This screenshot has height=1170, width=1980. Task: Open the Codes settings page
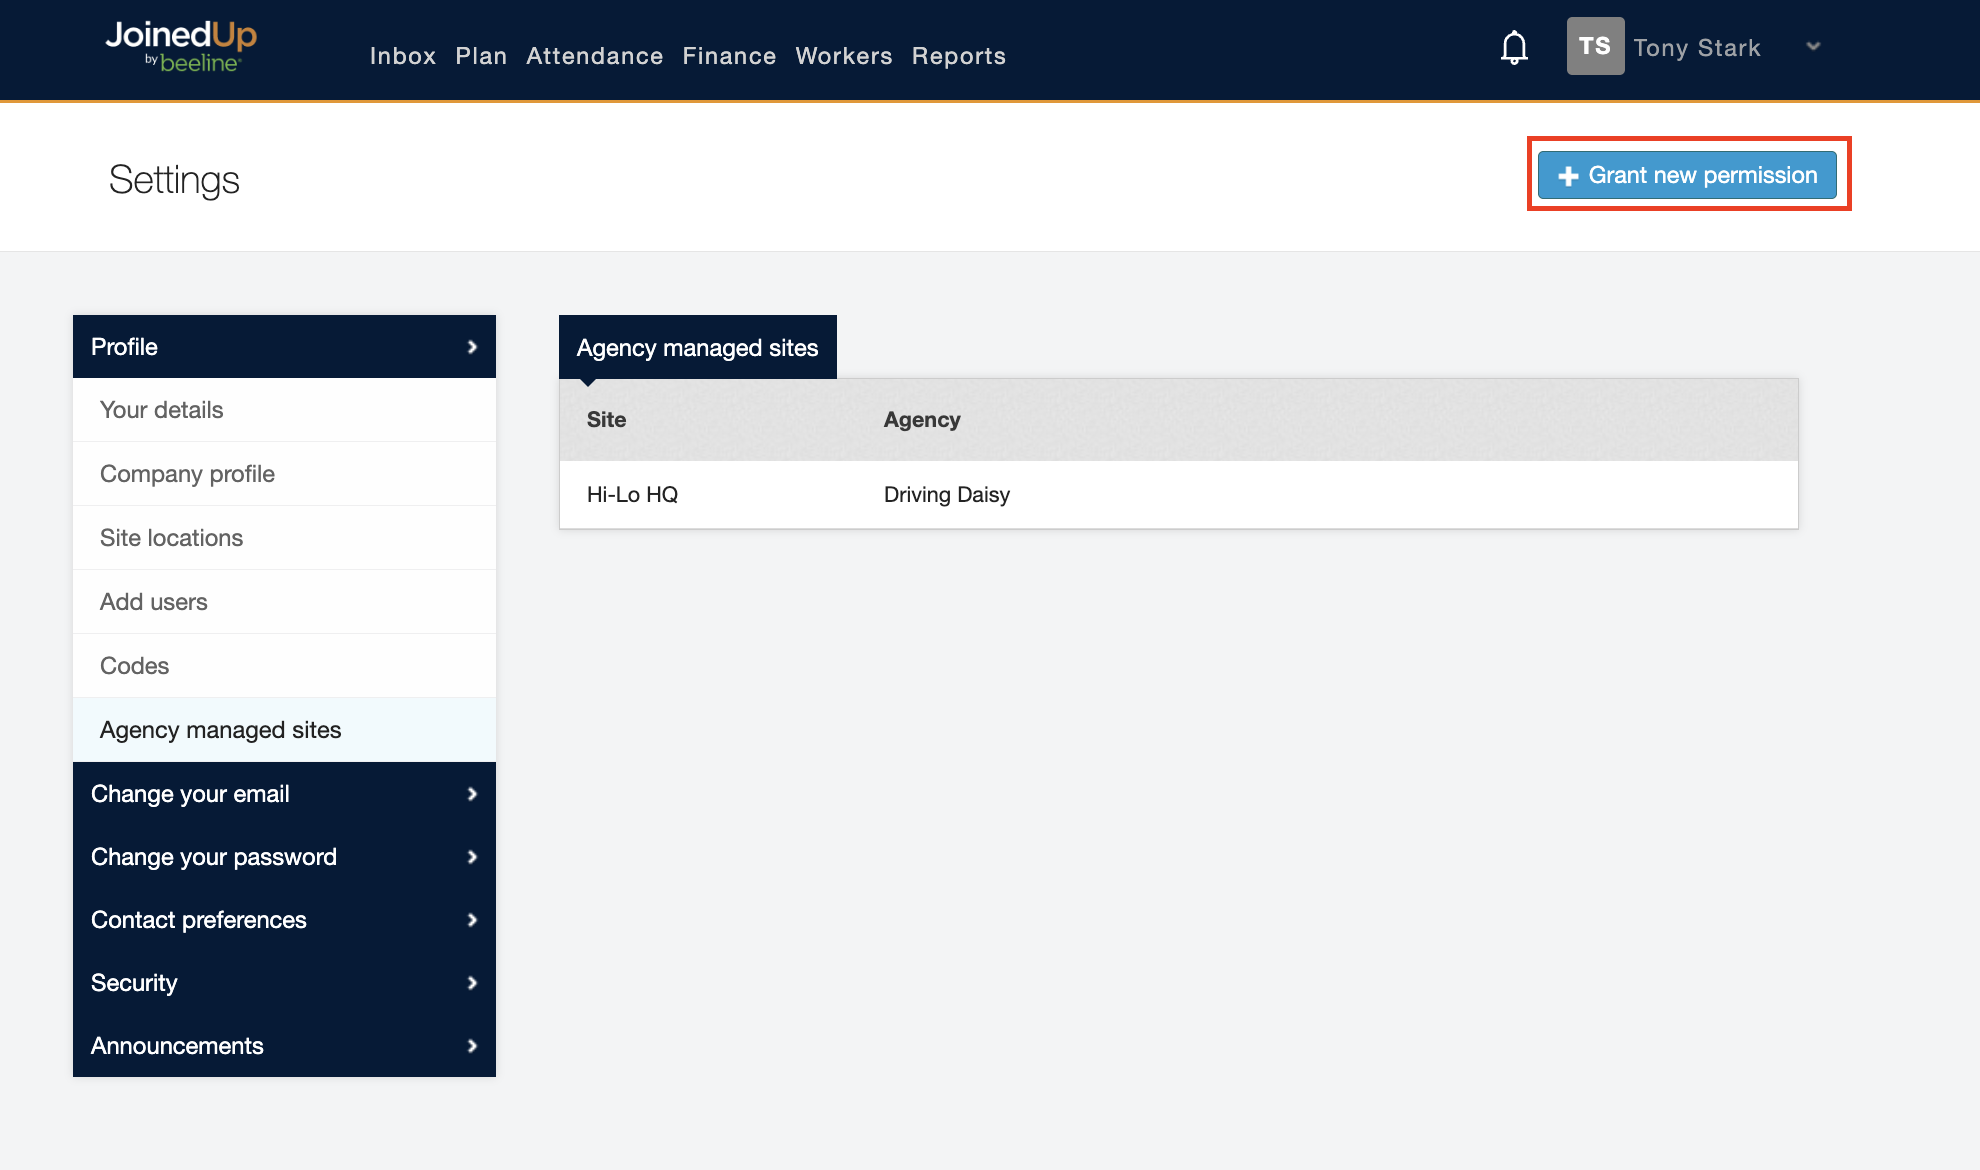pyautogui.click(x=134, y=666)
